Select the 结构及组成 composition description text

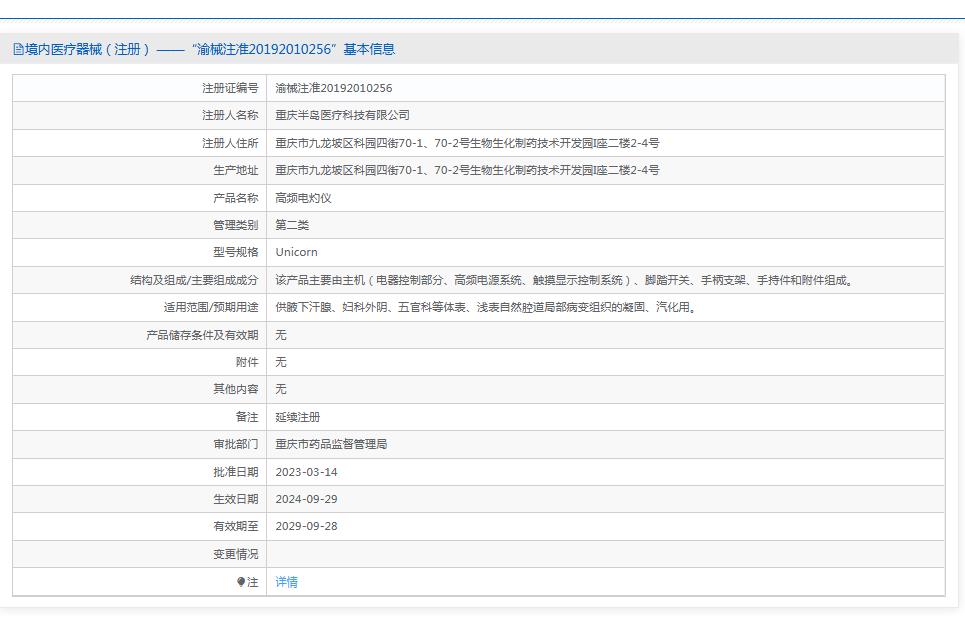pos(563,280)
